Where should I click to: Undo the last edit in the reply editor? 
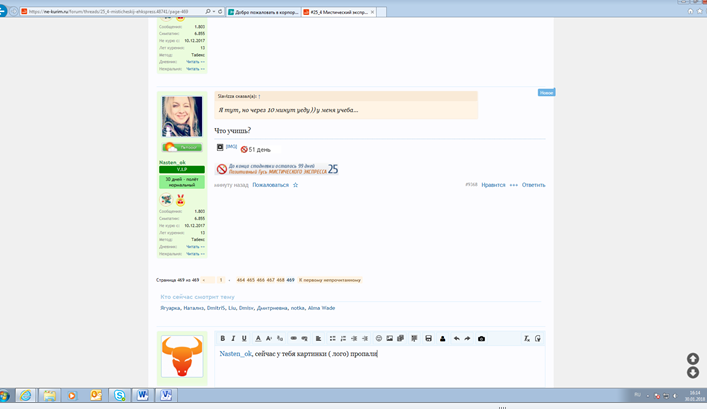(456, 338)
